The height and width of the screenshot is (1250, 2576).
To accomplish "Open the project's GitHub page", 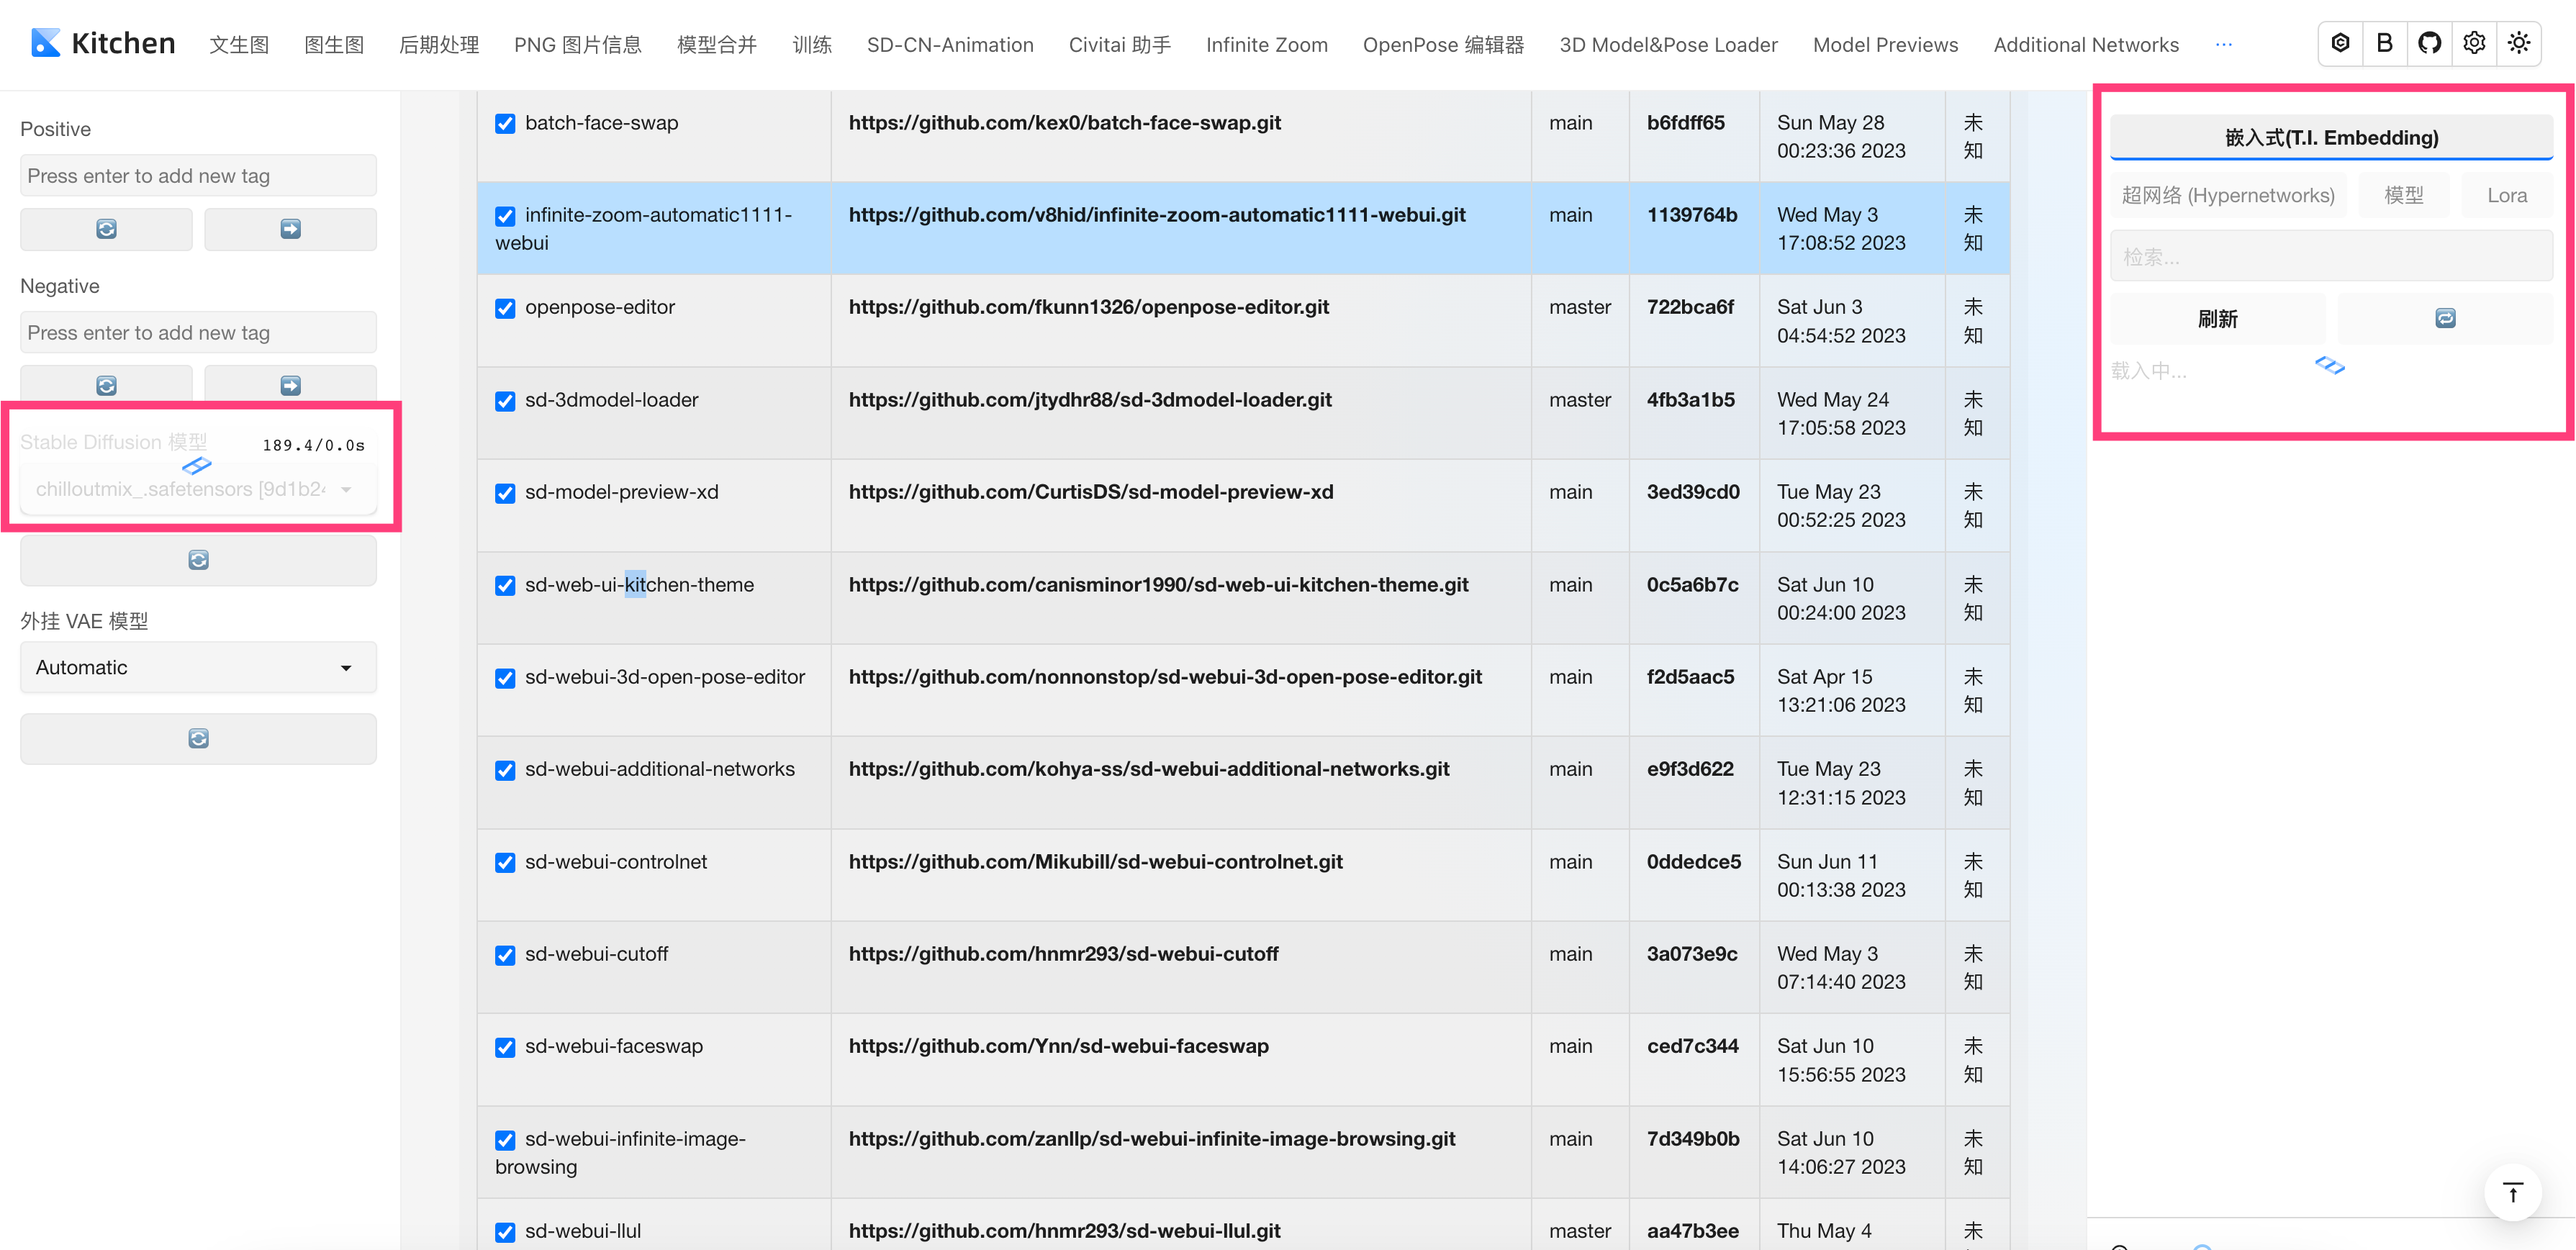I will point(2430,43).
